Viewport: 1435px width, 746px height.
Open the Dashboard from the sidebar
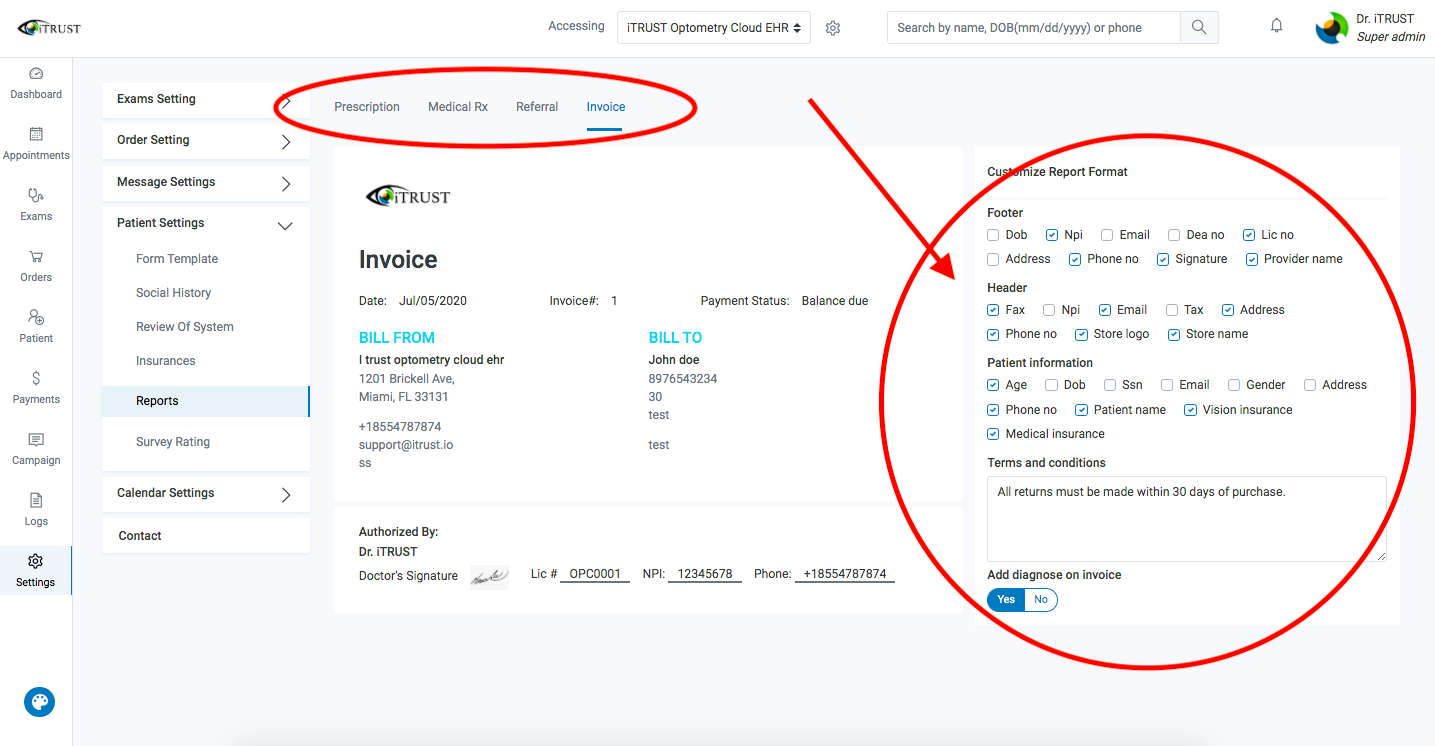click(x=36, y=84)
